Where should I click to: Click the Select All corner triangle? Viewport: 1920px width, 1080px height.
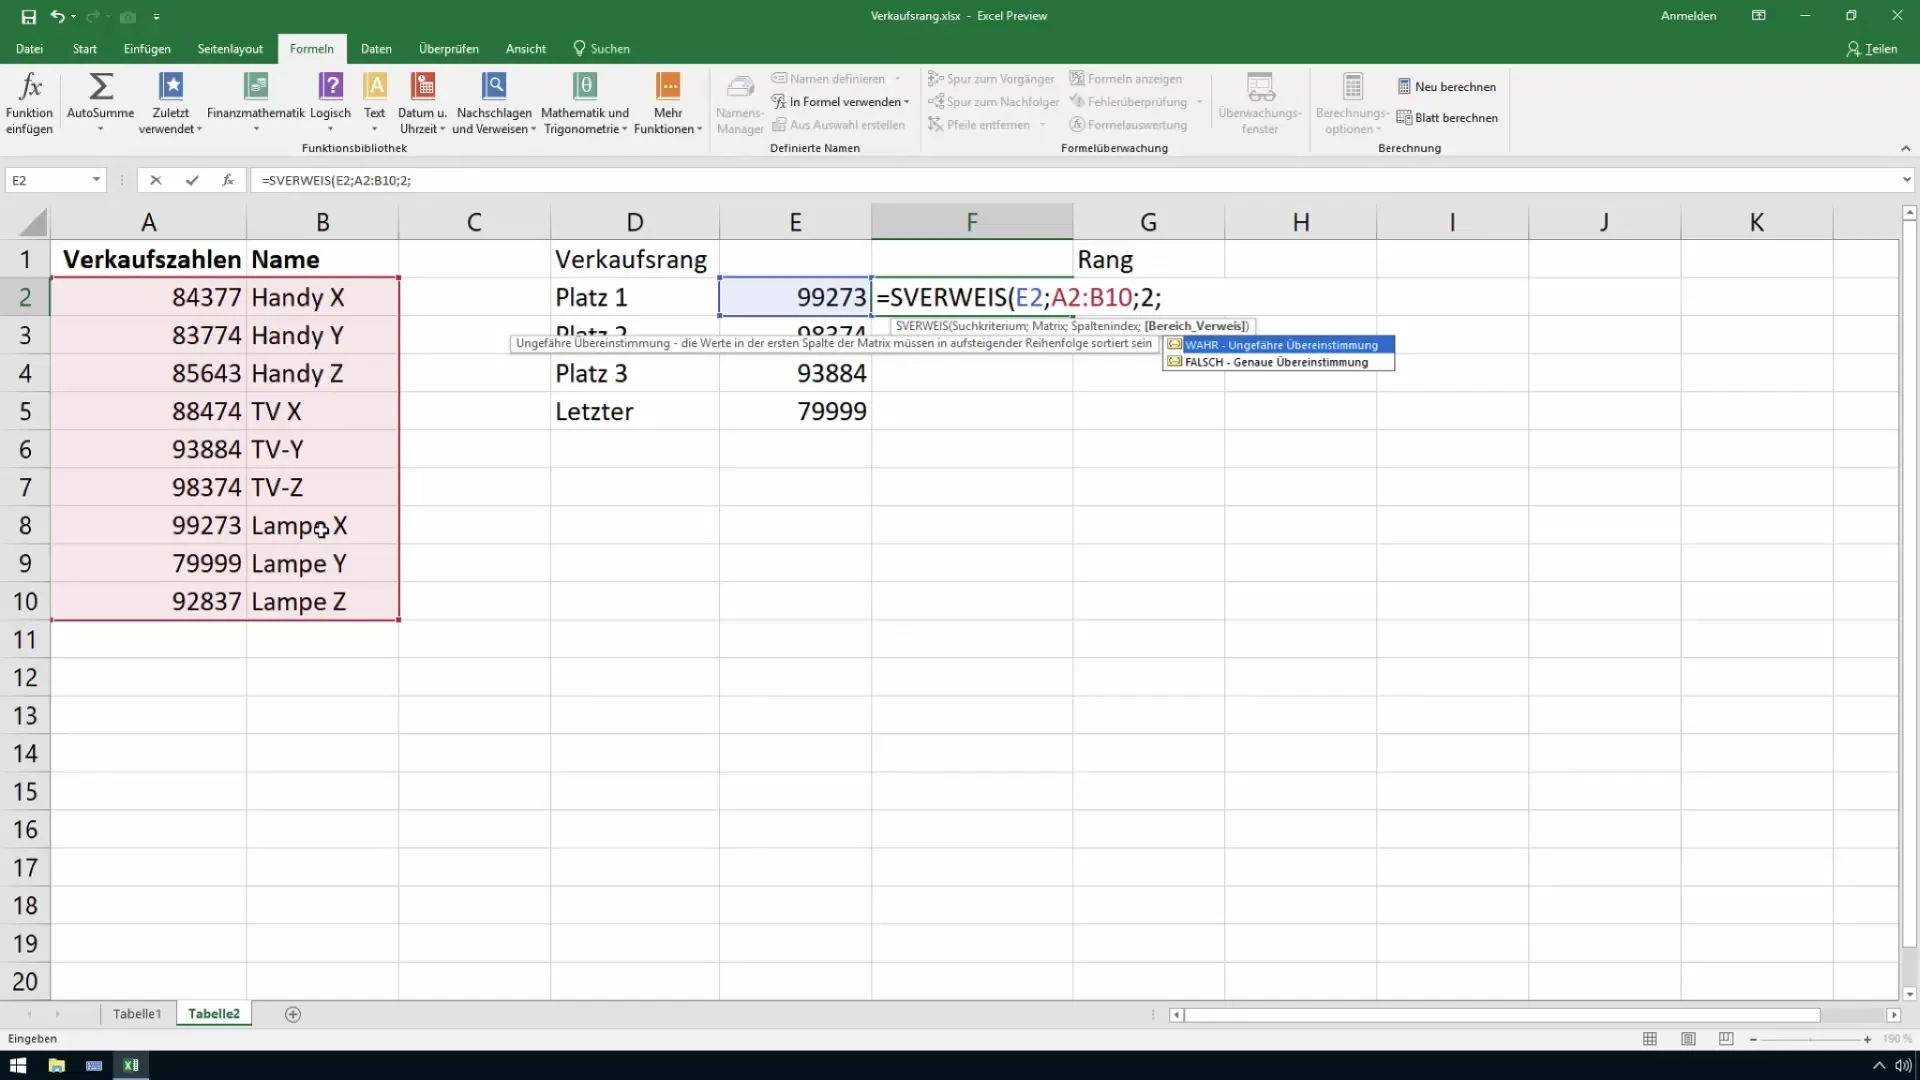pyautogui.click(x=33, y=222)
